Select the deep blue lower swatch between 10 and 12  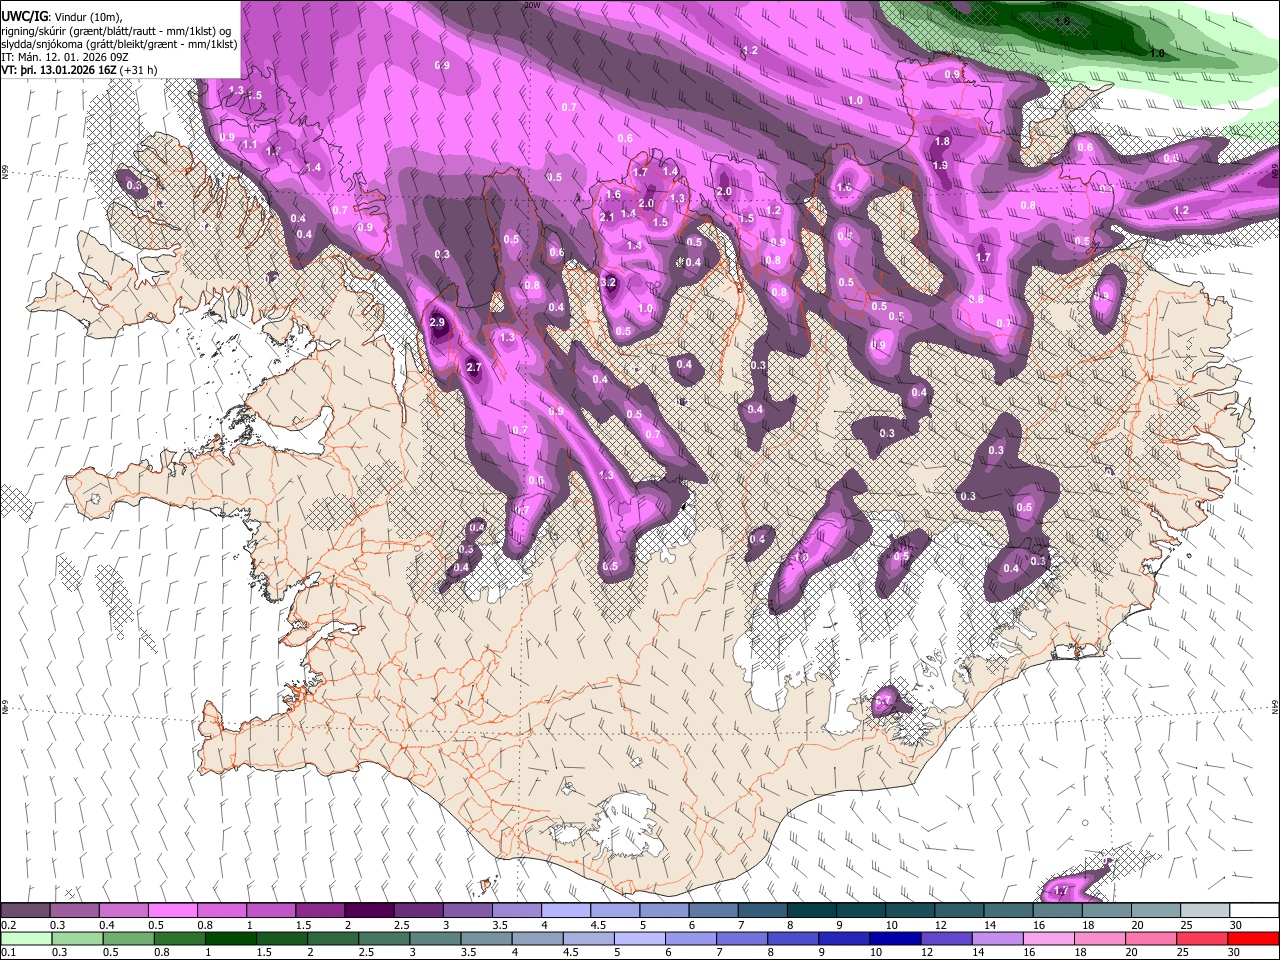click(x=895, y=938)
